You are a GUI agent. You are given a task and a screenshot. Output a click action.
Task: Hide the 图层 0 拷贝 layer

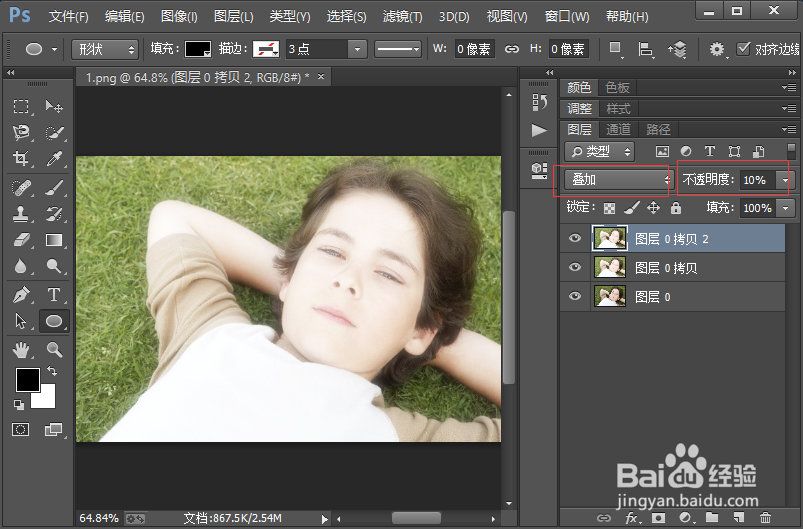pos(575,267)
